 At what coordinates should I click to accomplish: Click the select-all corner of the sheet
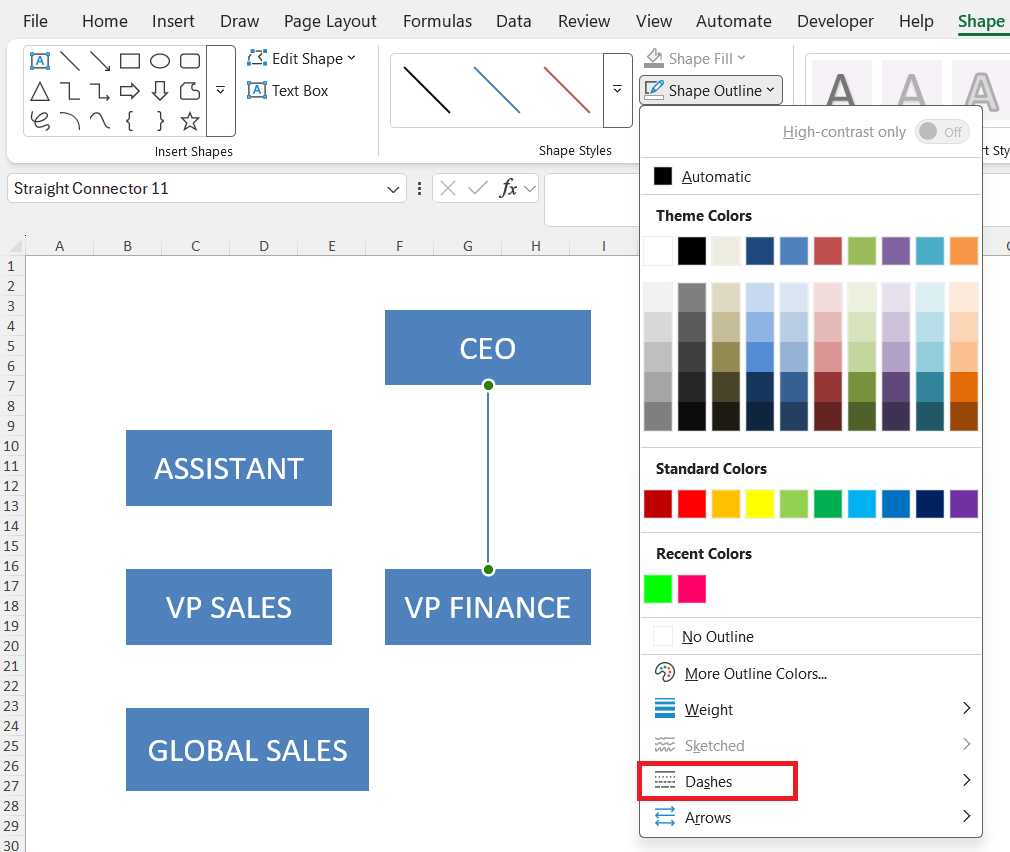coord(15,245)
